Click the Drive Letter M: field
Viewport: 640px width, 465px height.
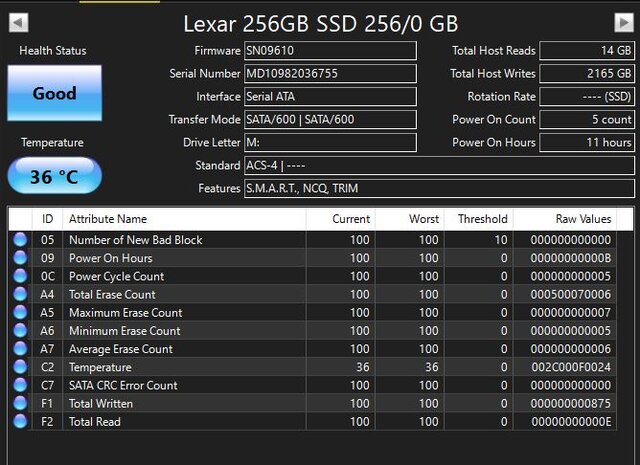click(x=330, y=143)
